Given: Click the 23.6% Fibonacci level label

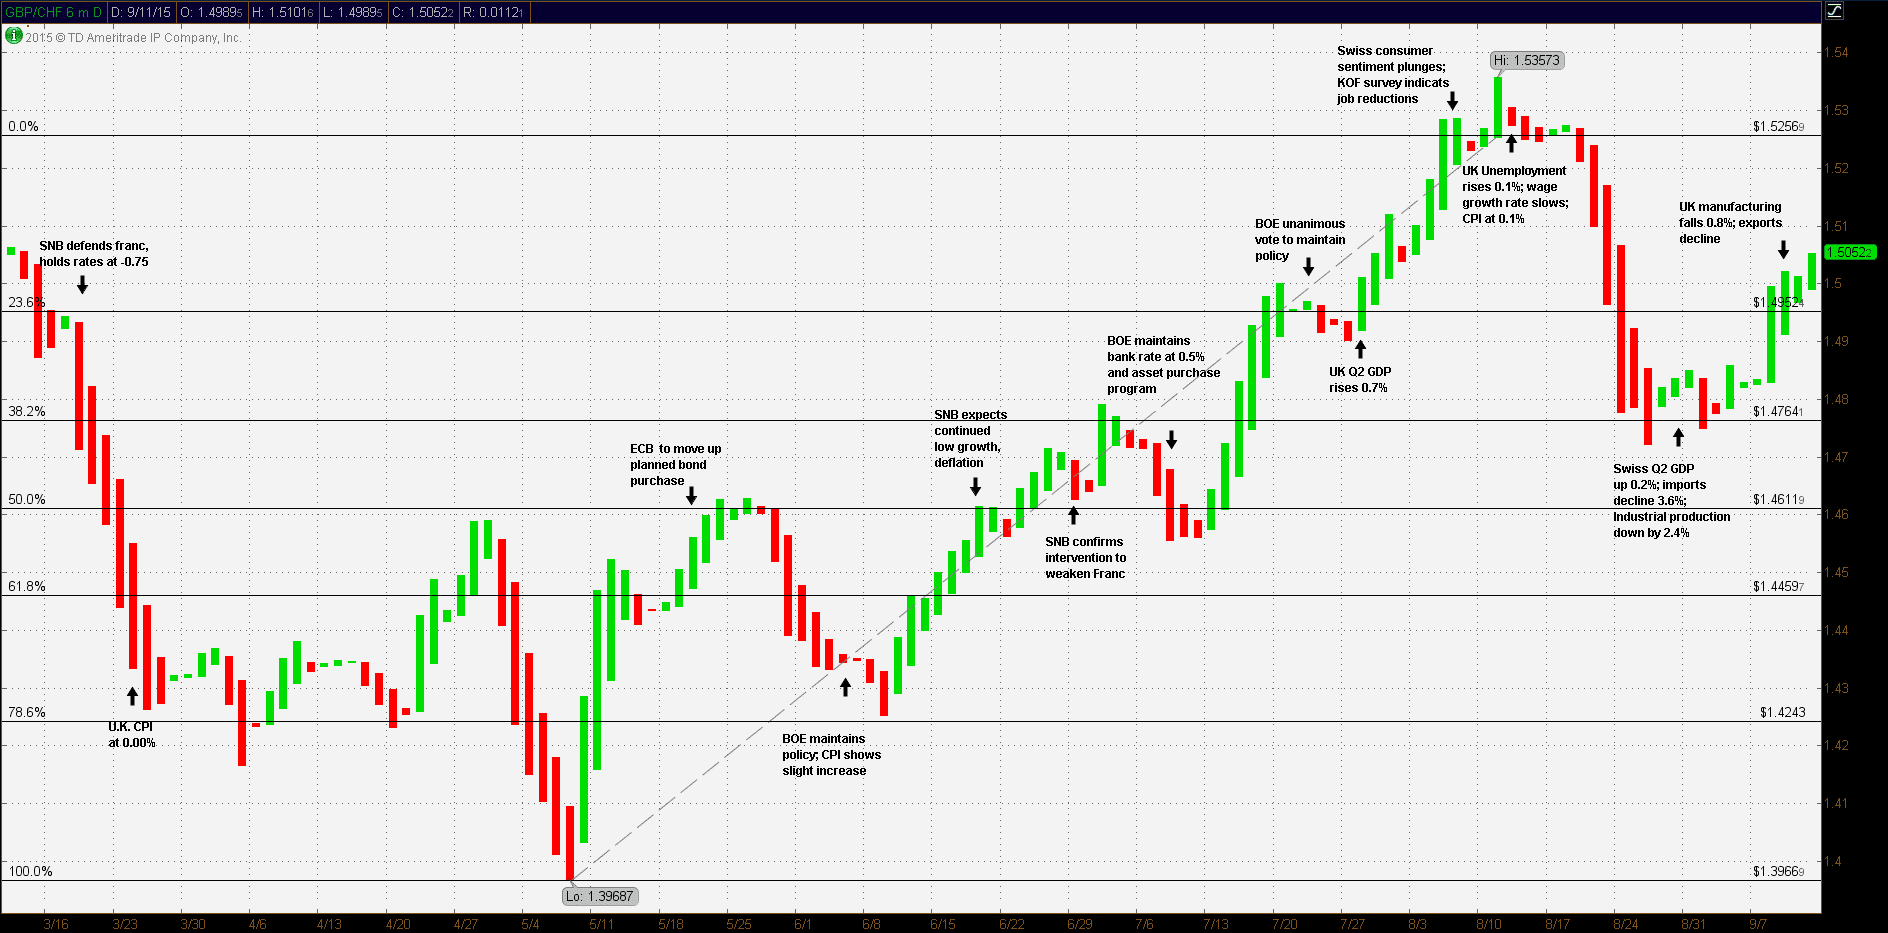Looking at the screenshot, I should coord(27,302).
